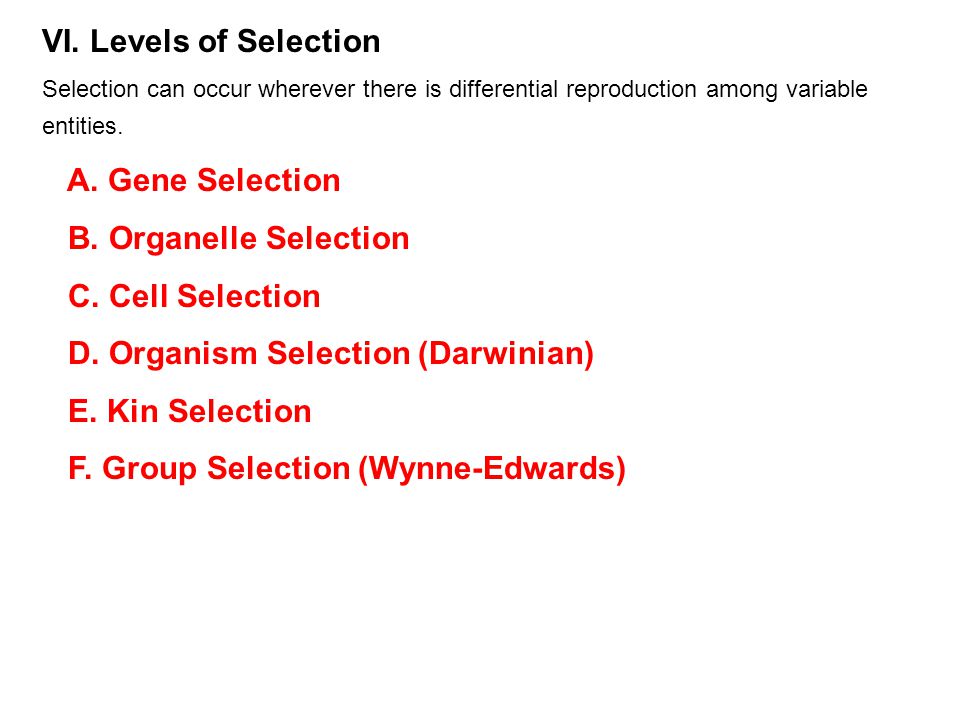
Task: Click the name 'Wynne-Edwards' in list
Action: point(492,468)
